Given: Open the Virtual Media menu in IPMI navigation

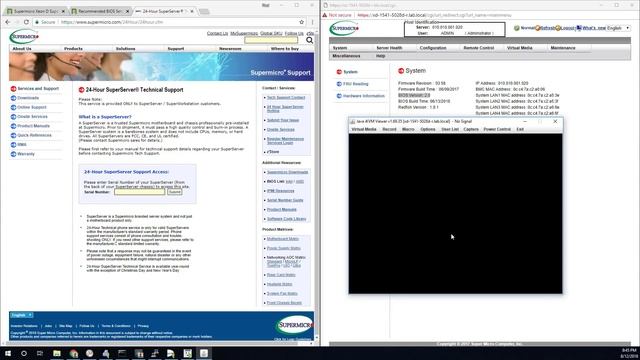Looking at the screenshot, I should tap(519, 48).
